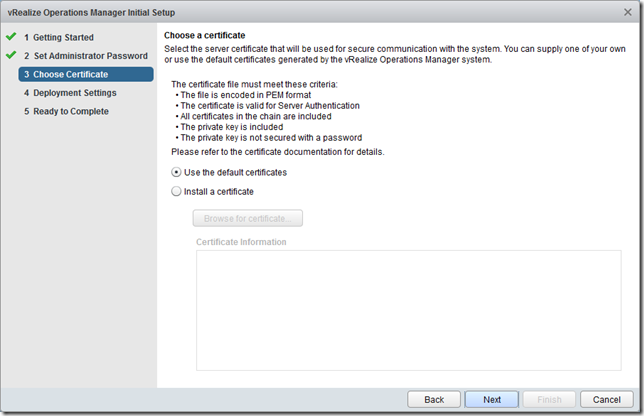
Task: Click the Certificate Information label
Action: point(241,242)
